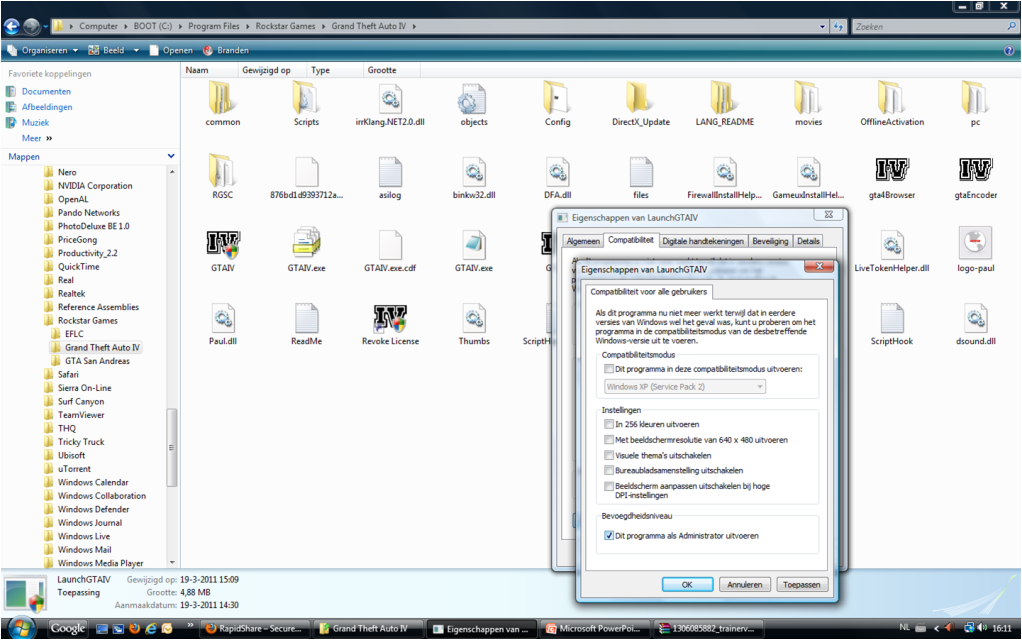
Task: Click the folder tree vertical scrollbar
Action: point(171,447)
